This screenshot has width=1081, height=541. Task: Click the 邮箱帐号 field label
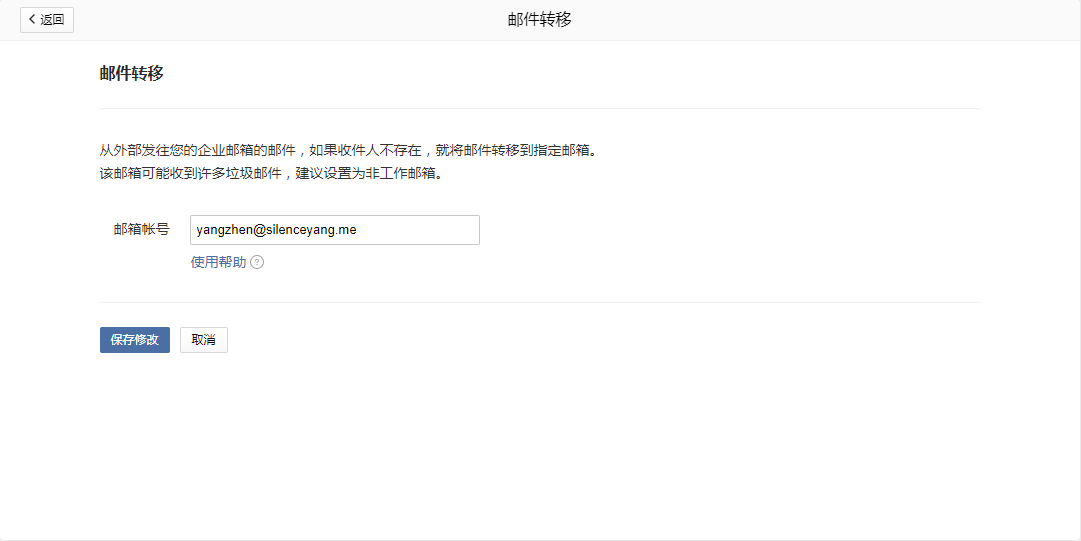[141, 230]
